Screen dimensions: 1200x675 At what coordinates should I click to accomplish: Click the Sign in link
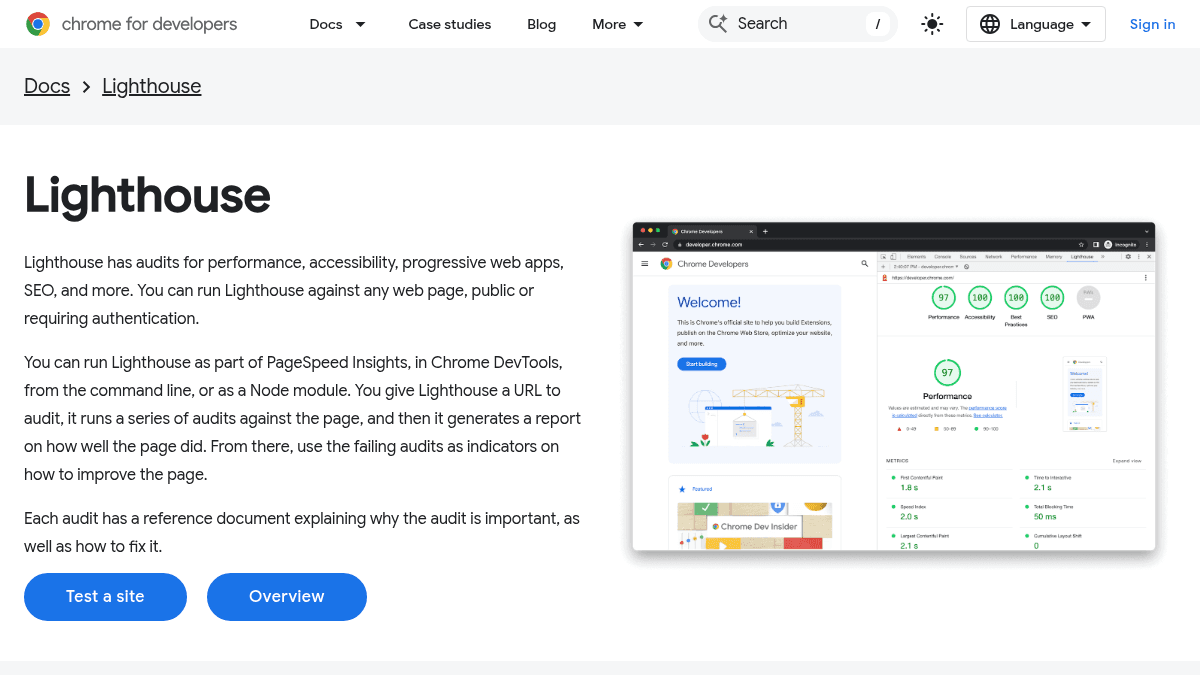click(1152, 24)
